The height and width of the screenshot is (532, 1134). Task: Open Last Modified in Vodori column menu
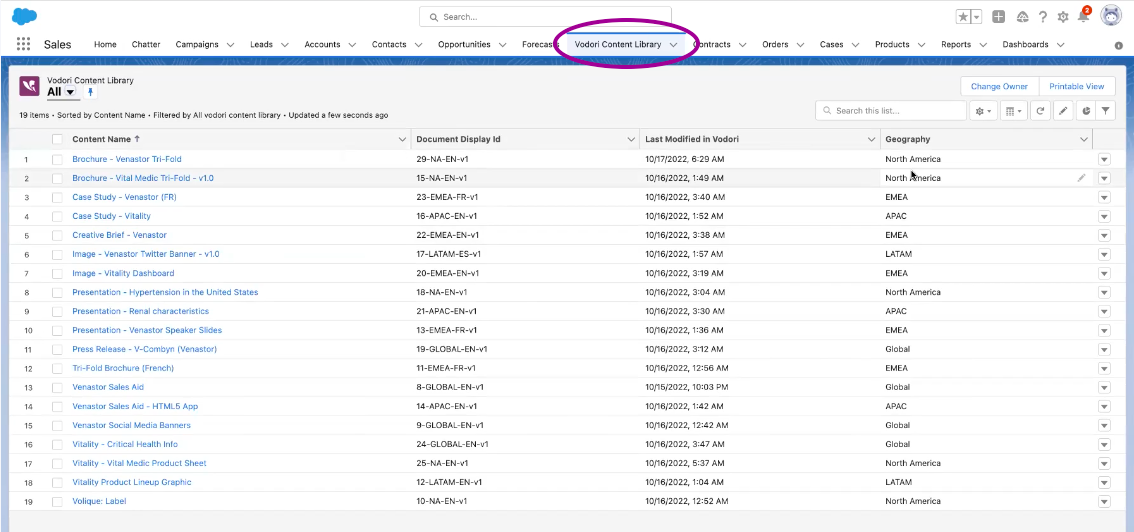pos(871,139)
